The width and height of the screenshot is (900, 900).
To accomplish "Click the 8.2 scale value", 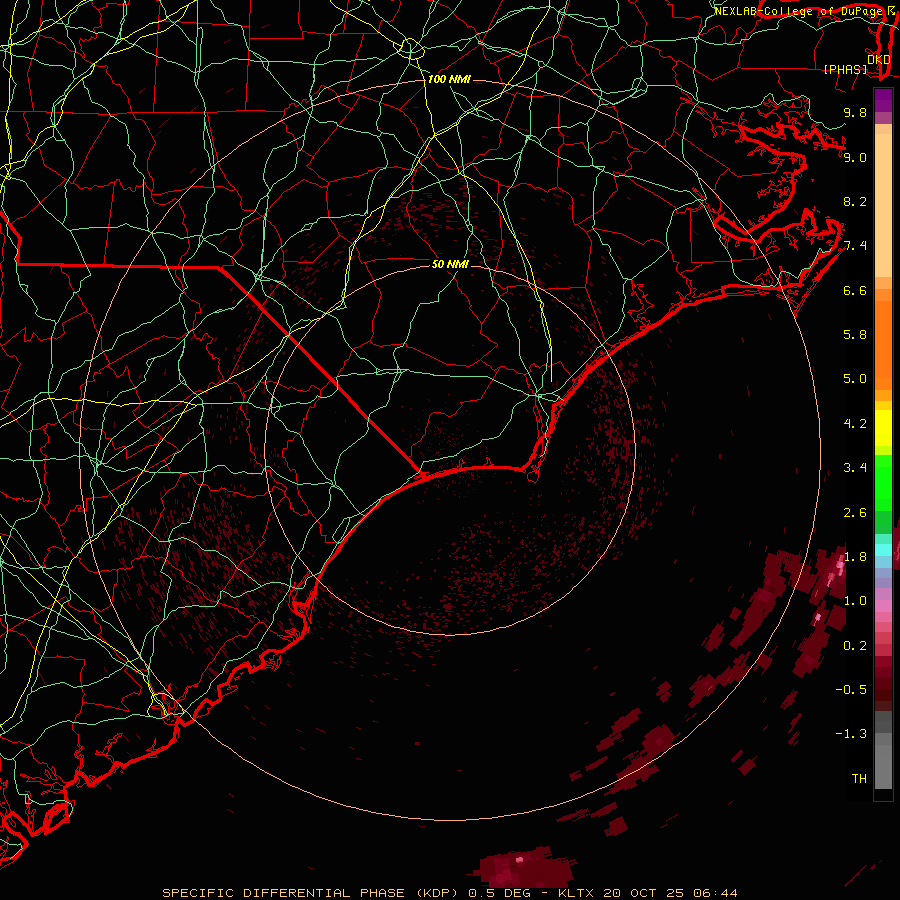I will click(x=855, y=201).
